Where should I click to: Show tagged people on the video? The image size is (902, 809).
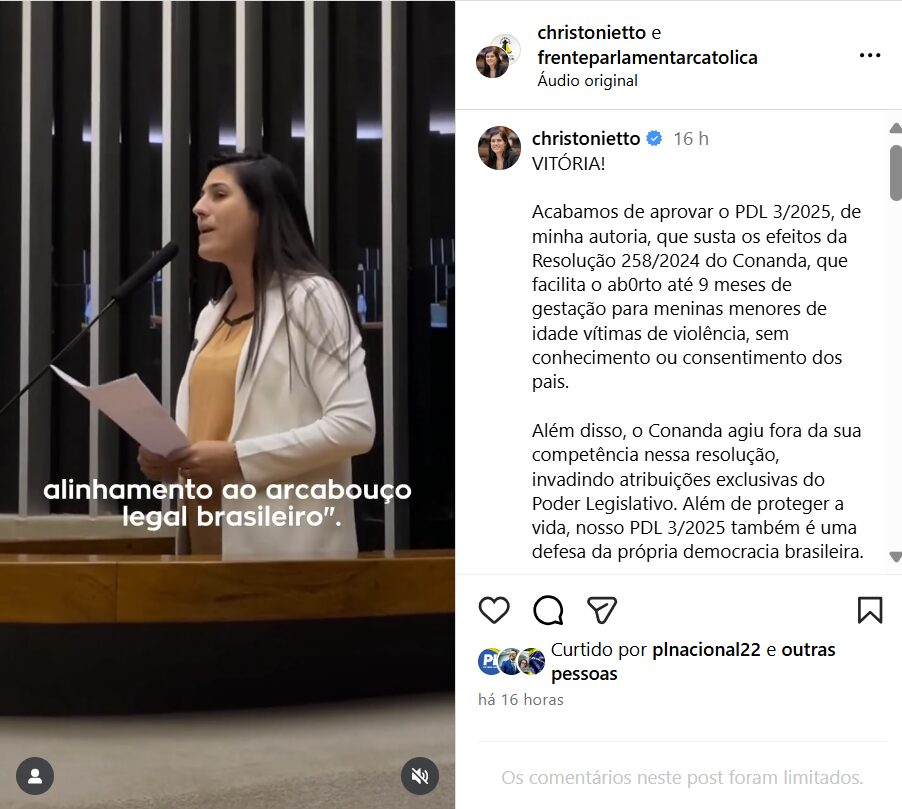(x=35, y=776)
